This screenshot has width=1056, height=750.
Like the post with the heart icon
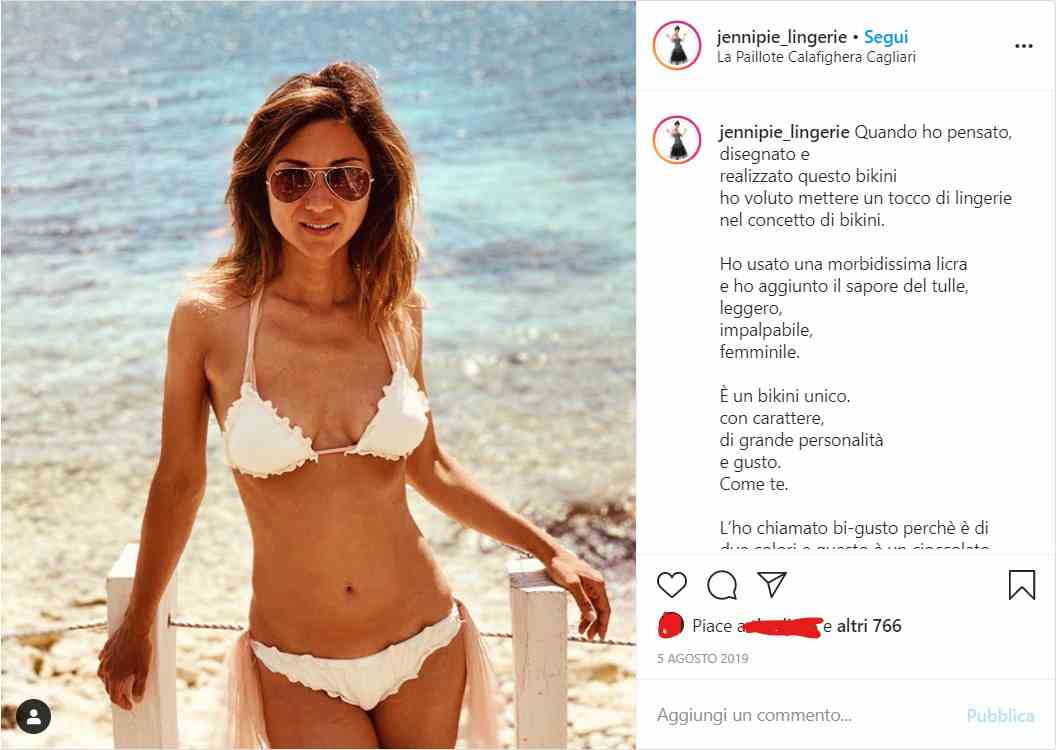(x=671, y=584)
